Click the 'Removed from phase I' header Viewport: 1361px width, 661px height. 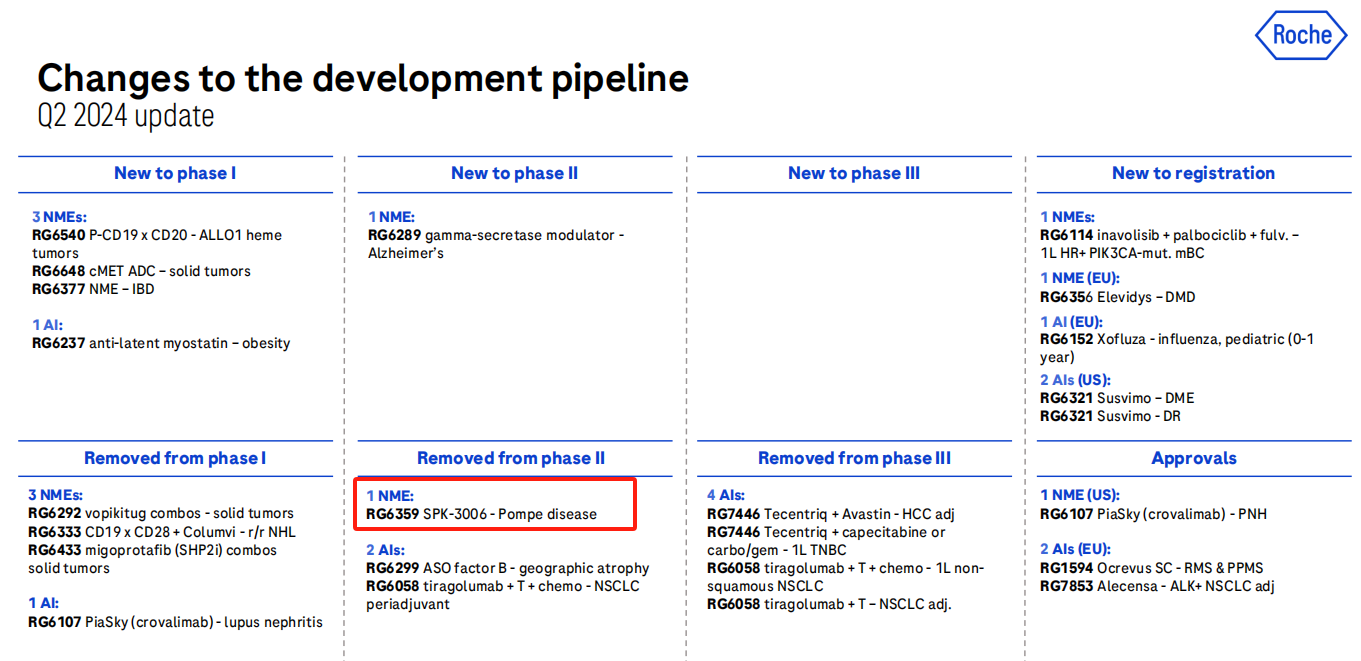pos(175,458)
